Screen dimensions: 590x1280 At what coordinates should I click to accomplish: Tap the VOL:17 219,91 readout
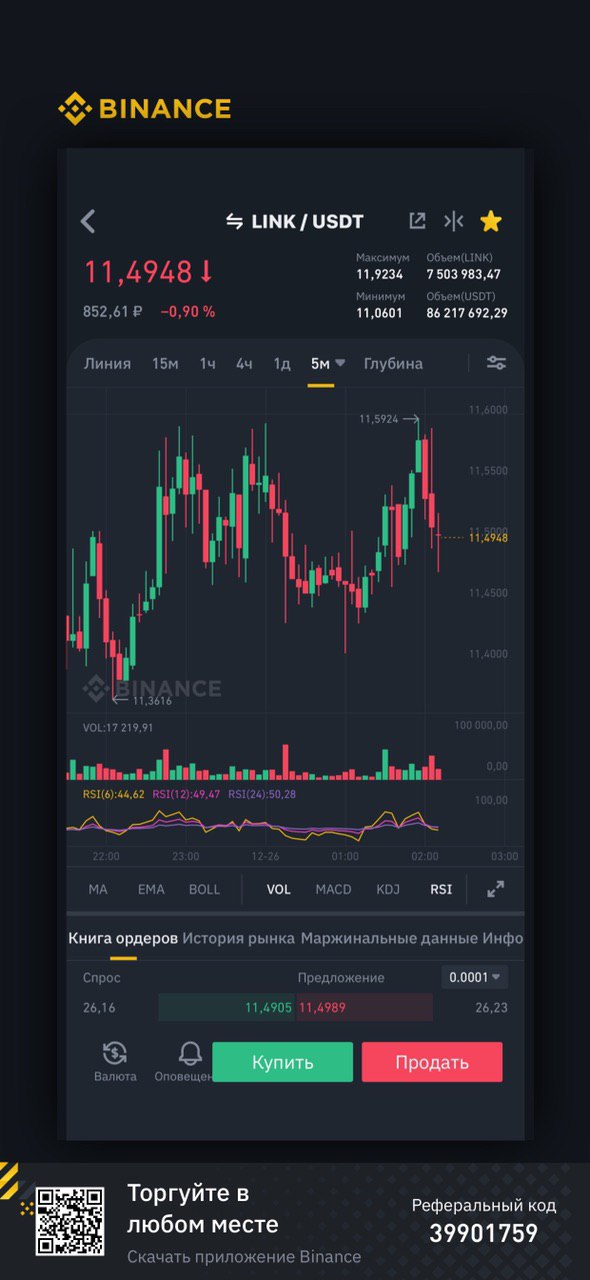[x=118, y=727]
